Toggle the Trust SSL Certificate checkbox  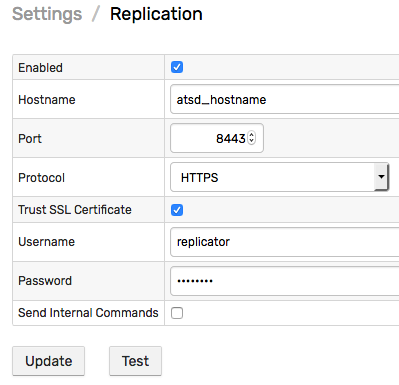point(177,210)
